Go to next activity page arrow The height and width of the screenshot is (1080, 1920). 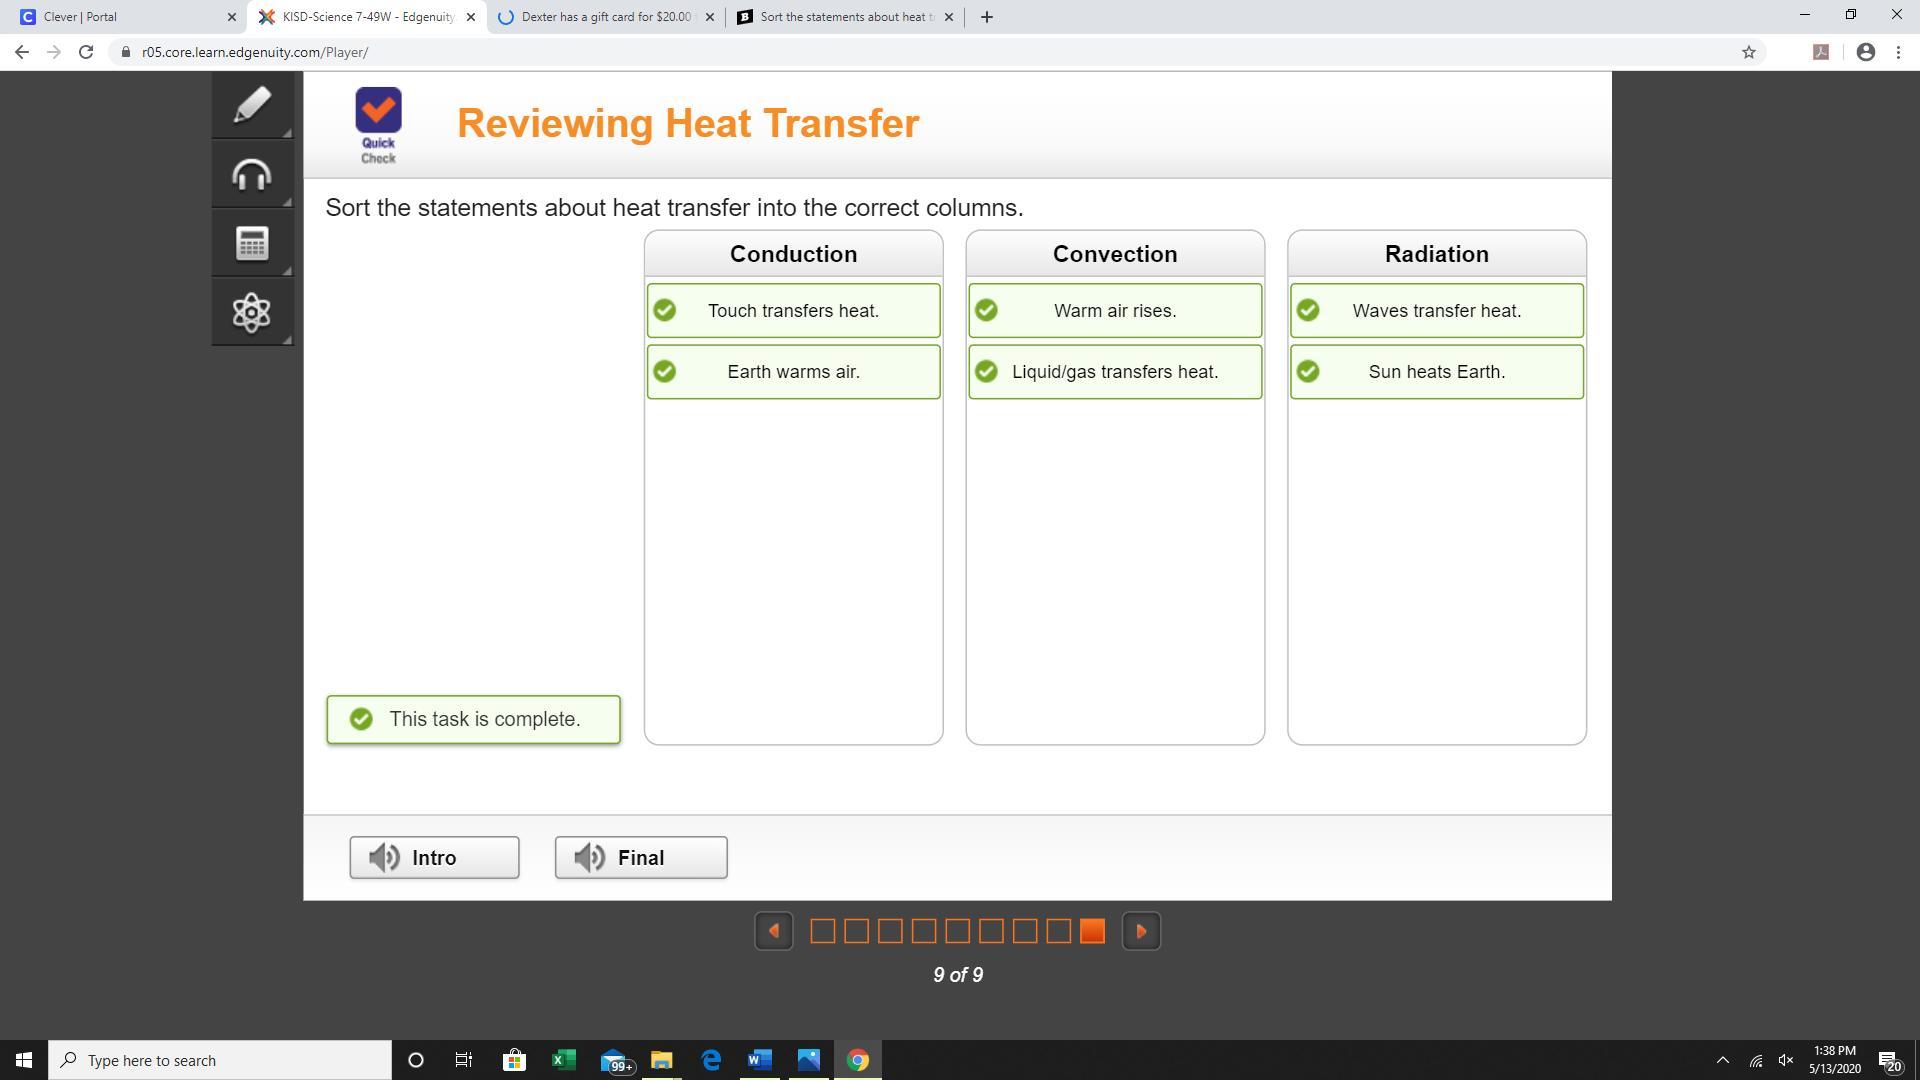pos(1141,931)
